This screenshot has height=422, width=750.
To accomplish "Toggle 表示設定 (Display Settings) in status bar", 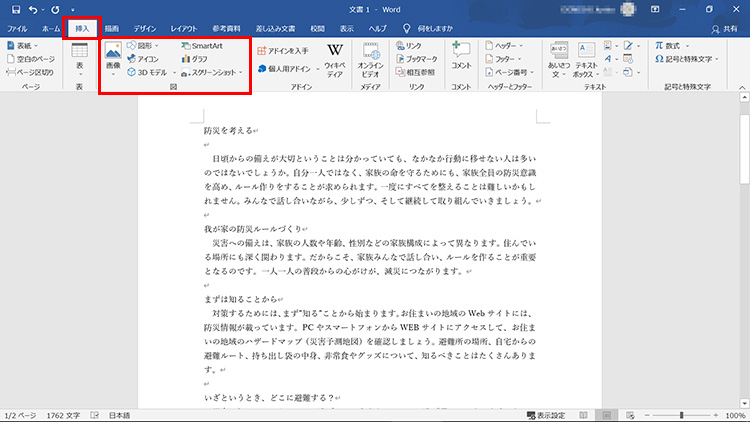I will coord(545,414).
